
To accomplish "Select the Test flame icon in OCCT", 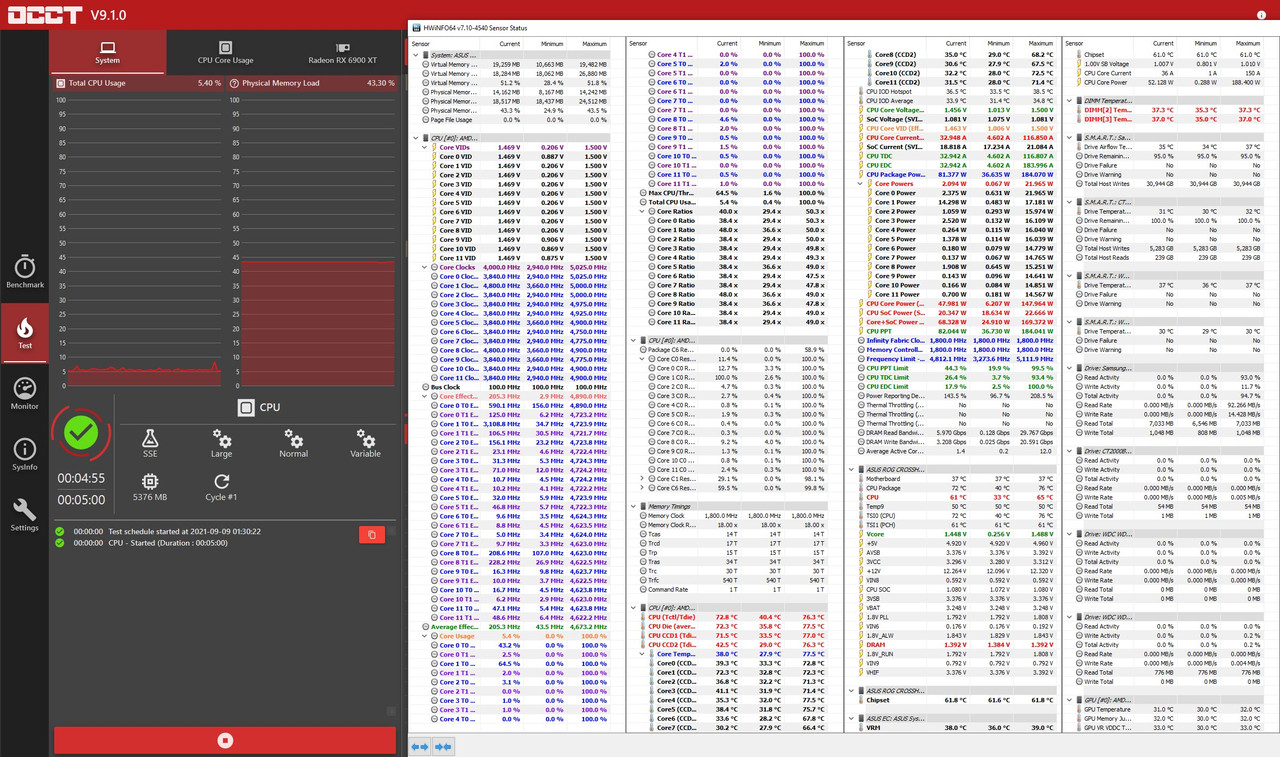I will click(x=25, y=333).
